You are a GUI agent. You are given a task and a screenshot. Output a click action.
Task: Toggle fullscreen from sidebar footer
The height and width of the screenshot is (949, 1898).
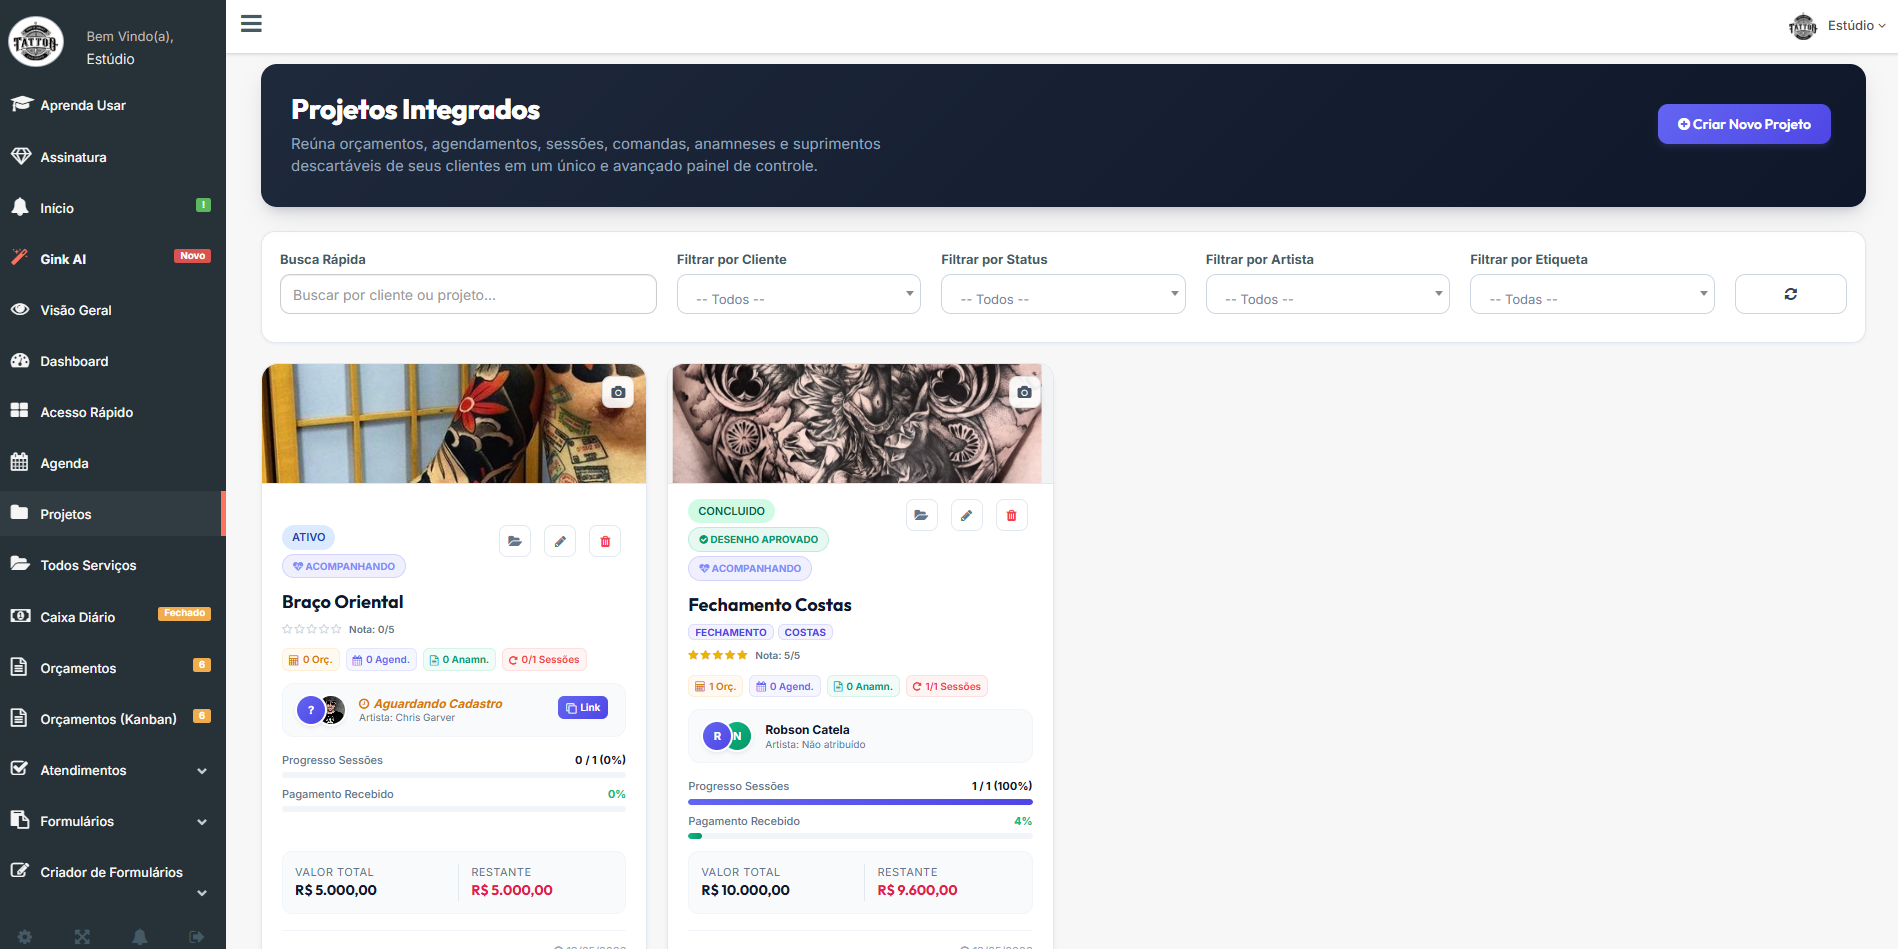point(82,937)
